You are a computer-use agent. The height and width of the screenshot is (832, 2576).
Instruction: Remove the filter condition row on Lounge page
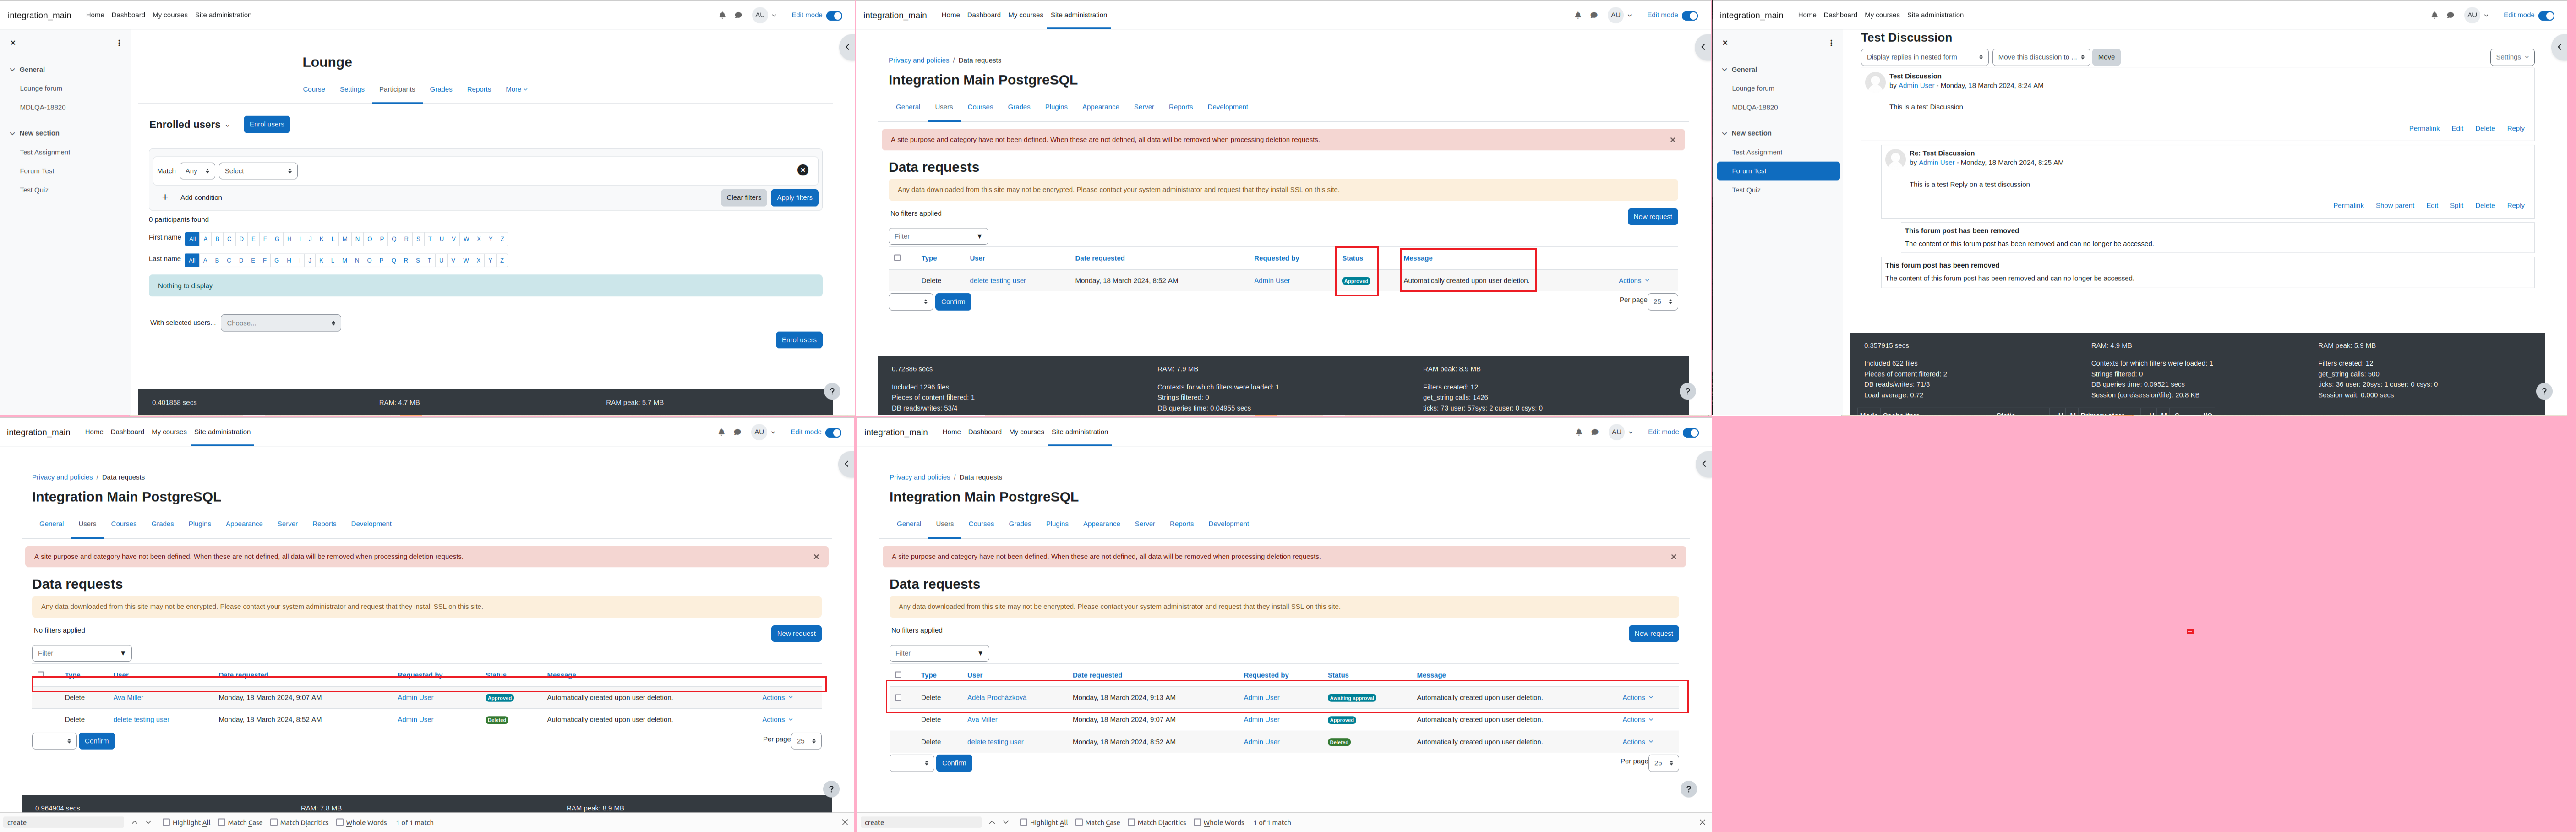[802, 171]
